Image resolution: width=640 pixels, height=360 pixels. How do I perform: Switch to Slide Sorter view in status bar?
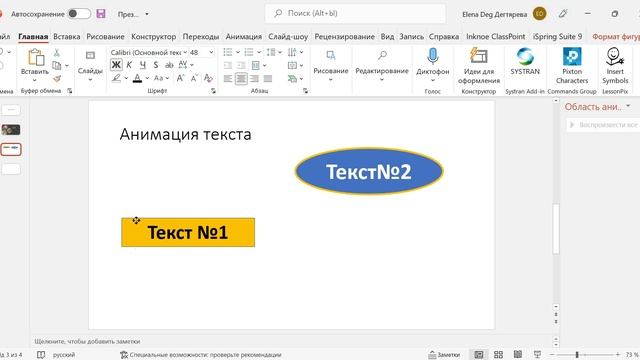pyautogui.click(x=498, y=355)
